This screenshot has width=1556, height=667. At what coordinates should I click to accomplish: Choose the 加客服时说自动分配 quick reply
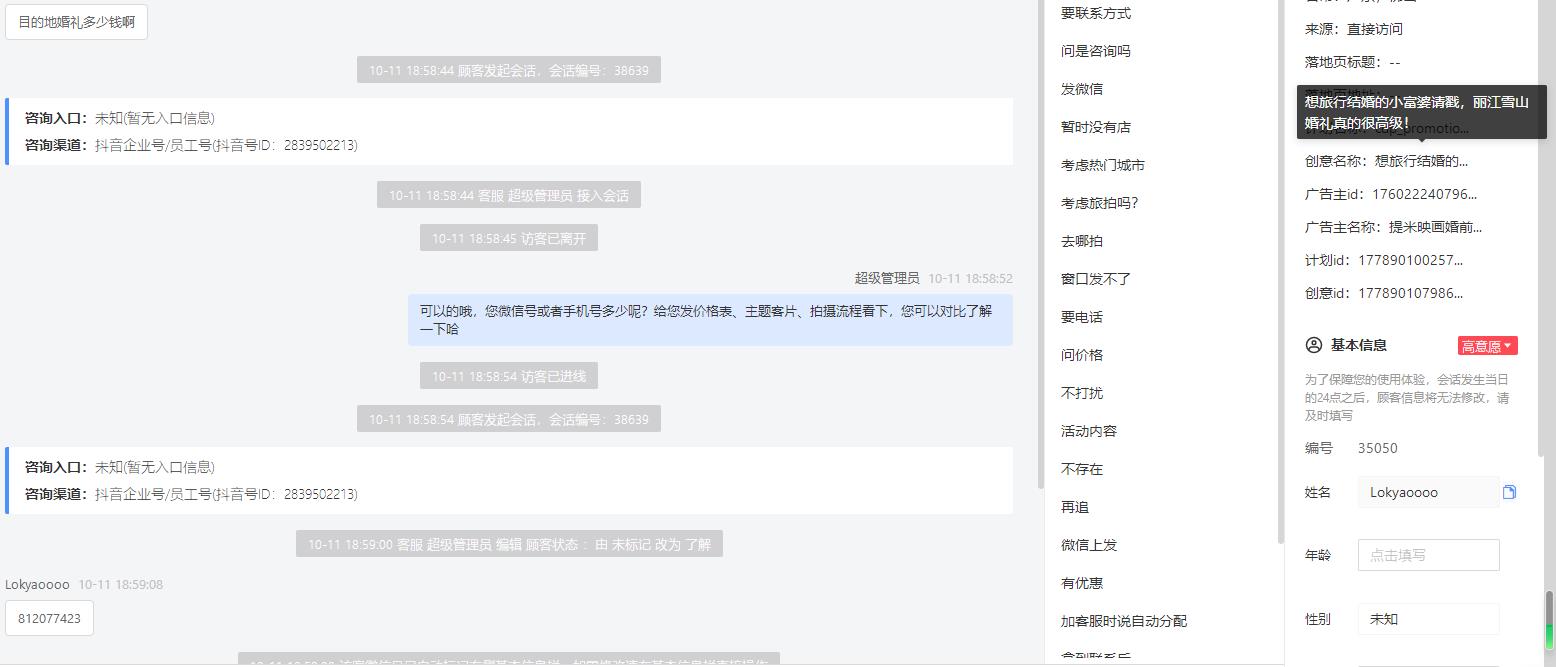(x=1124, y=621)
